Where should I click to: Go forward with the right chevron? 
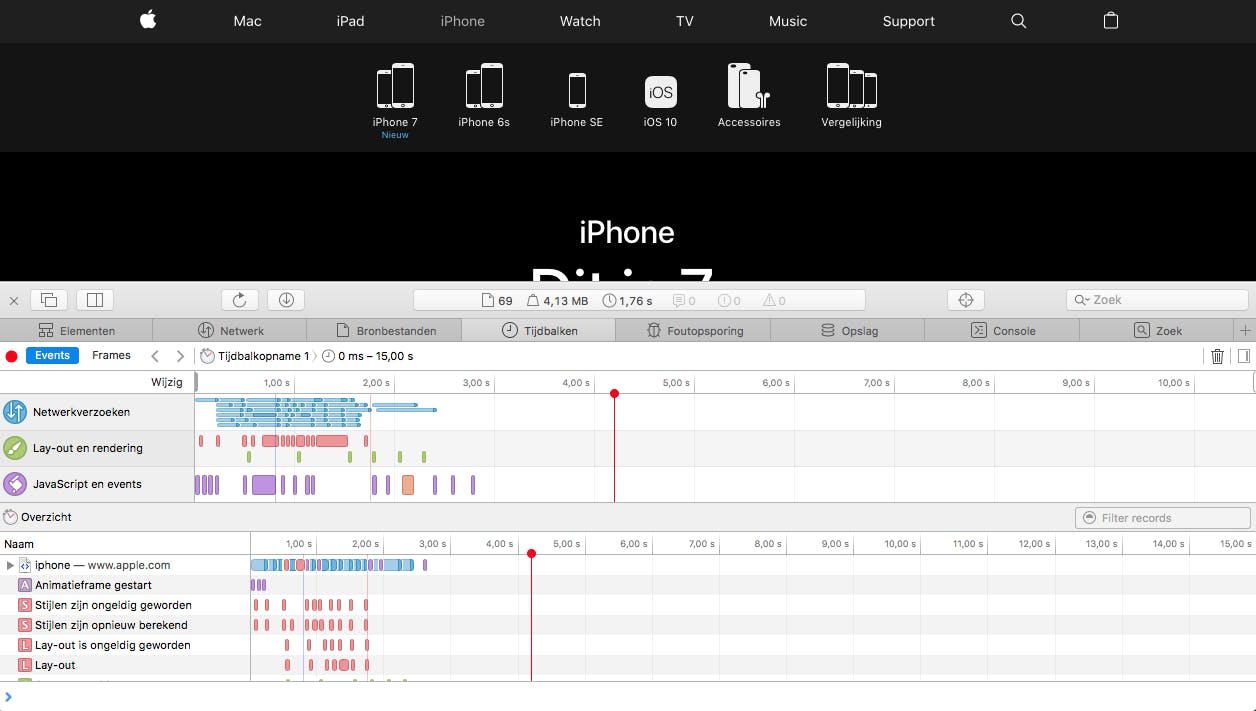coord(180,356)
